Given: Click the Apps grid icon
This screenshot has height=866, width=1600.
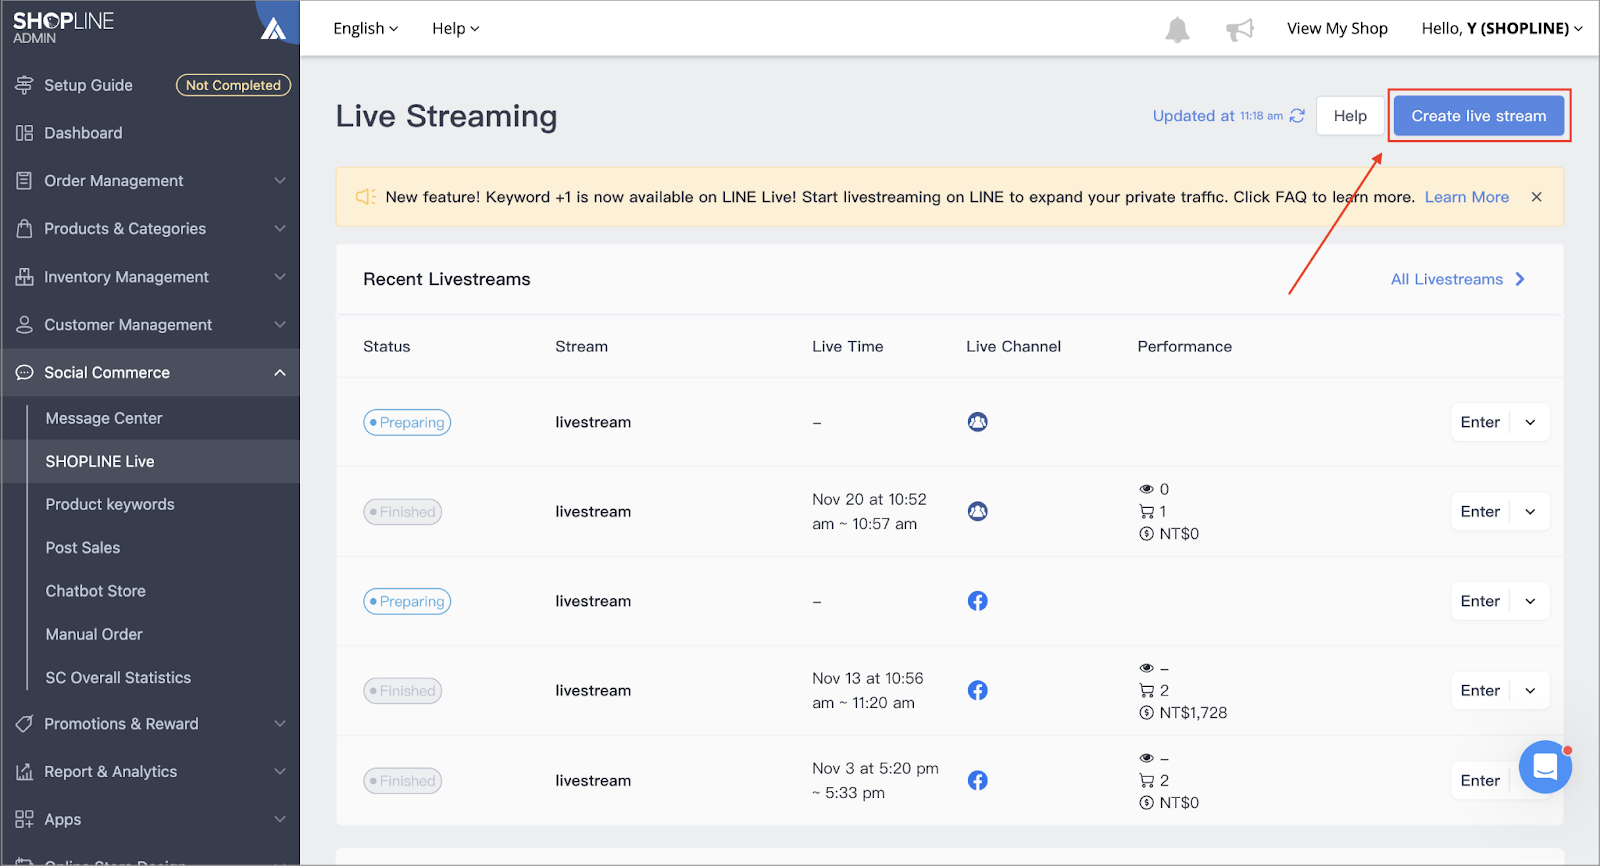Looking at the screenshot, I should coord(24,820).
